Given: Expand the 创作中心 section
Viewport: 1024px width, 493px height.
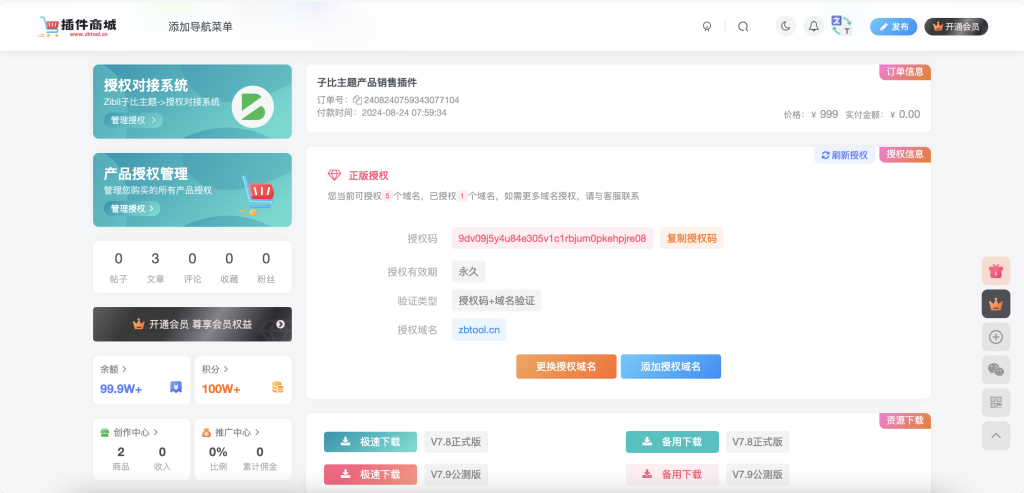Looking at the screenshot, I should pyautogui.click(x=129, y=432).
